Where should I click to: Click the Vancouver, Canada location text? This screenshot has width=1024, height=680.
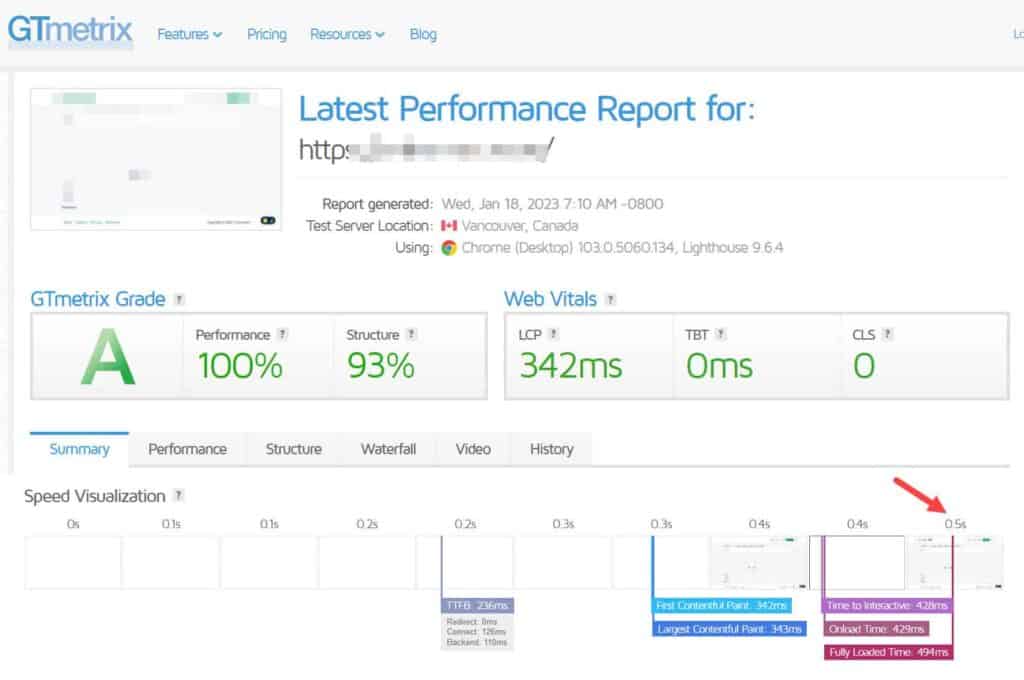[520, 225]
